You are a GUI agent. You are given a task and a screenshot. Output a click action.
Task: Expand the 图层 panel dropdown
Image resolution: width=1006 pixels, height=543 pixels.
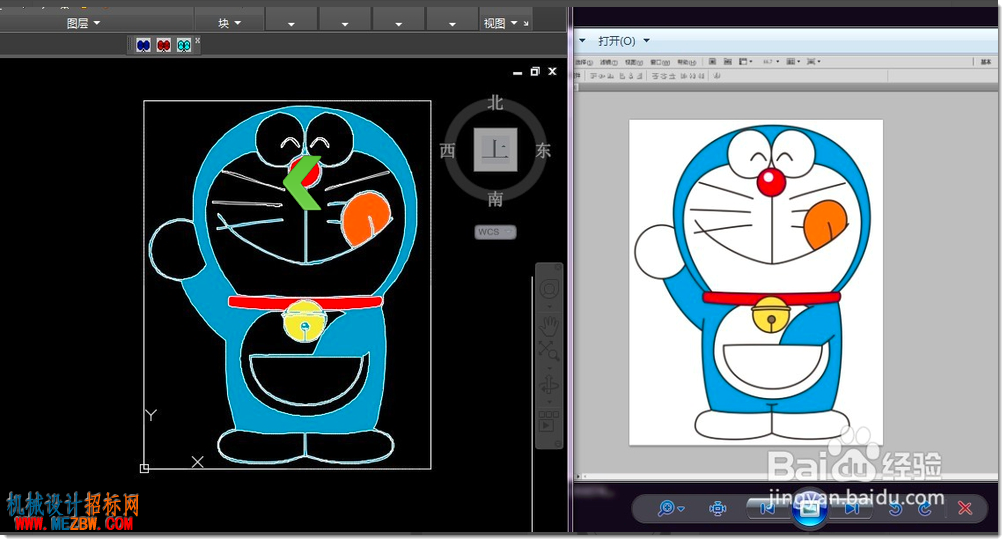[83, 23]
